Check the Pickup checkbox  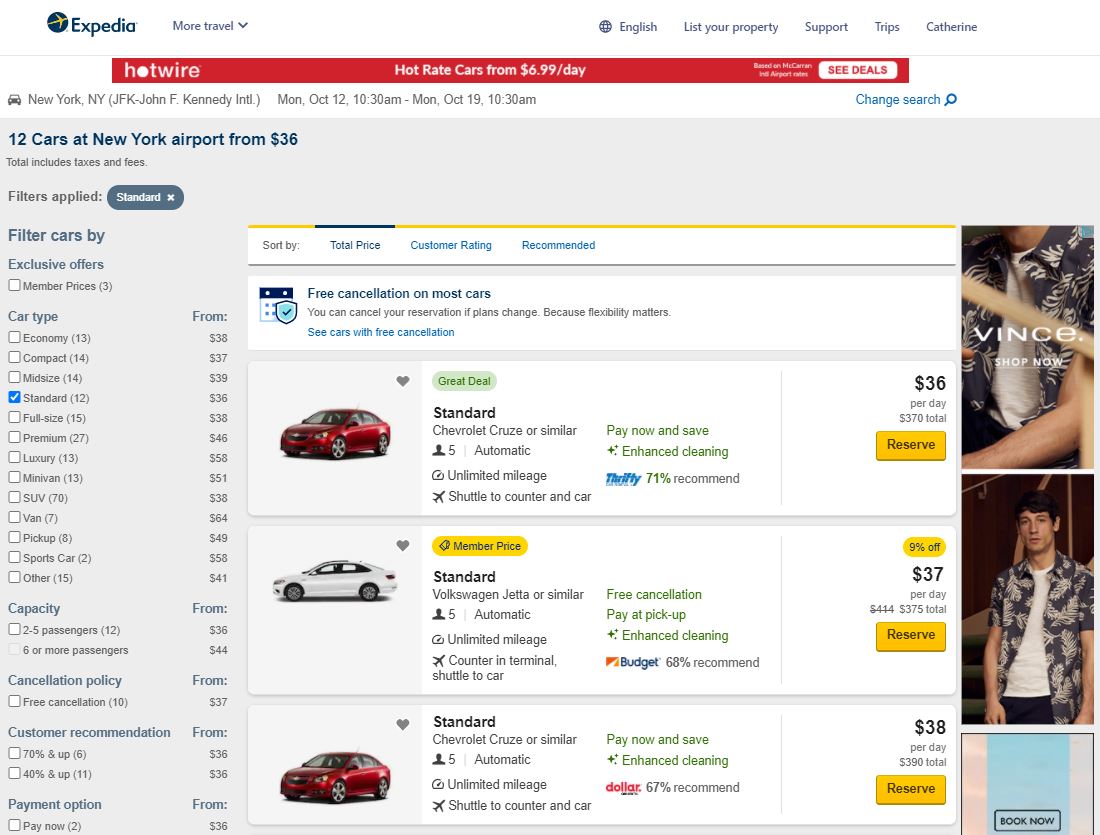pyautogui.click(x=14, y=537)
